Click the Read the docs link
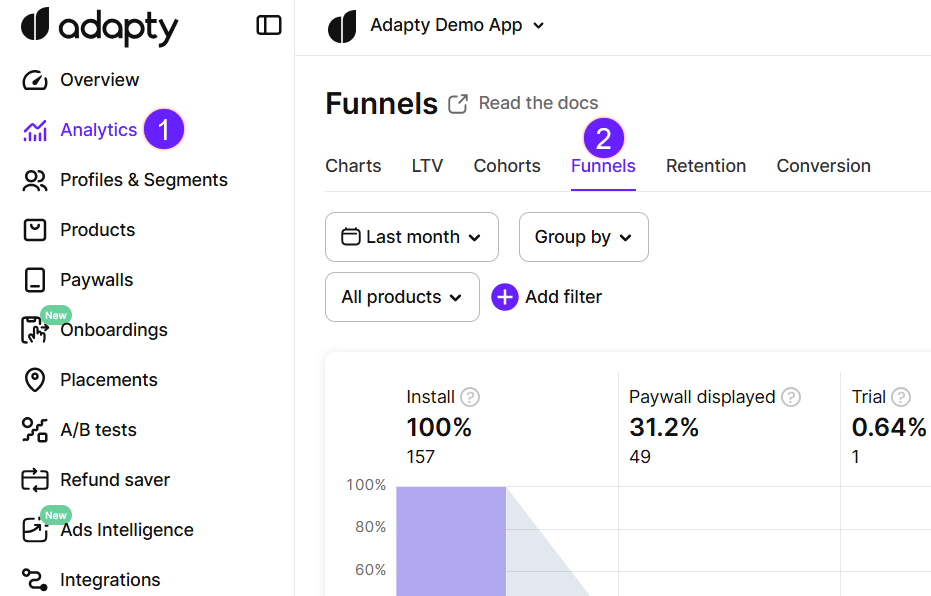This screenshot has height=596, width=931. pyautogui.click(x=538, y=103)
